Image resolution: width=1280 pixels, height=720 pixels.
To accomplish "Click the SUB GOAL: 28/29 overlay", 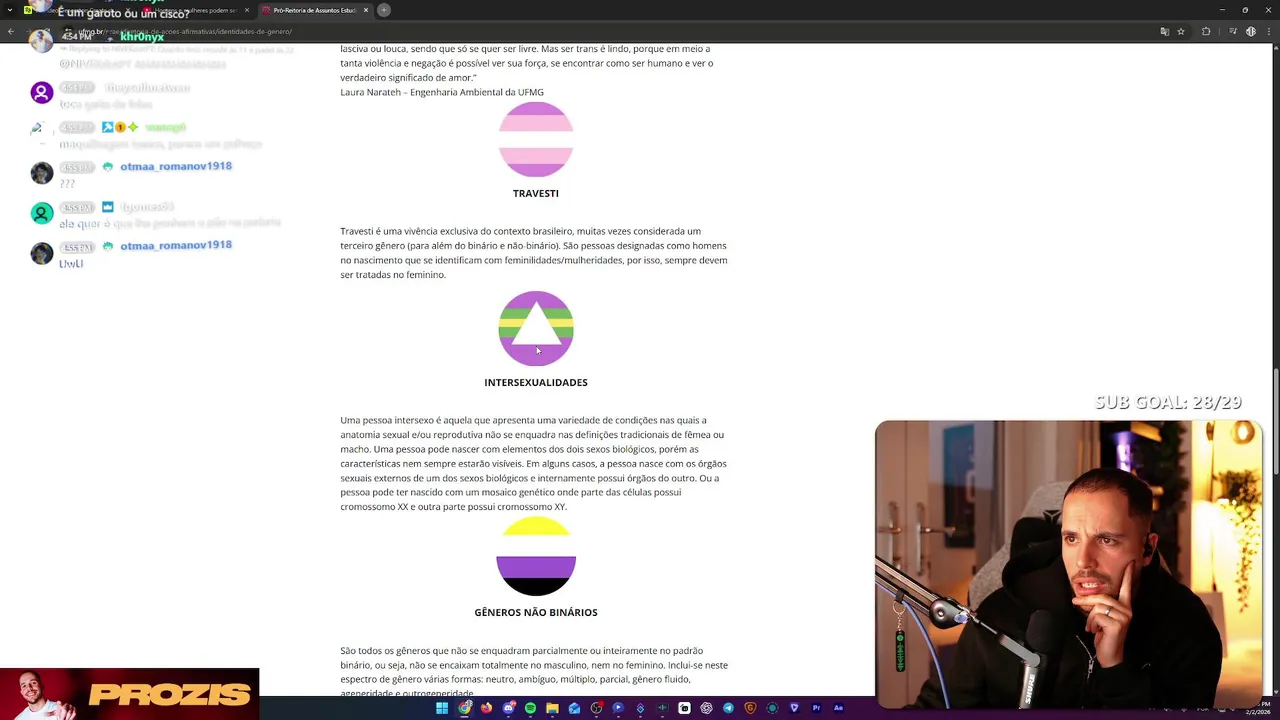I will coord(1168,402).
